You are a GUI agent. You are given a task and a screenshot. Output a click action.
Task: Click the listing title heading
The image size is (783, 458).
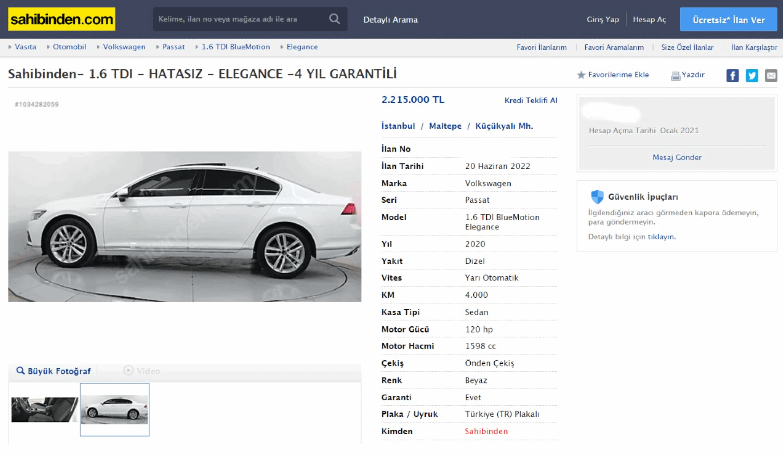coord(202,74)
